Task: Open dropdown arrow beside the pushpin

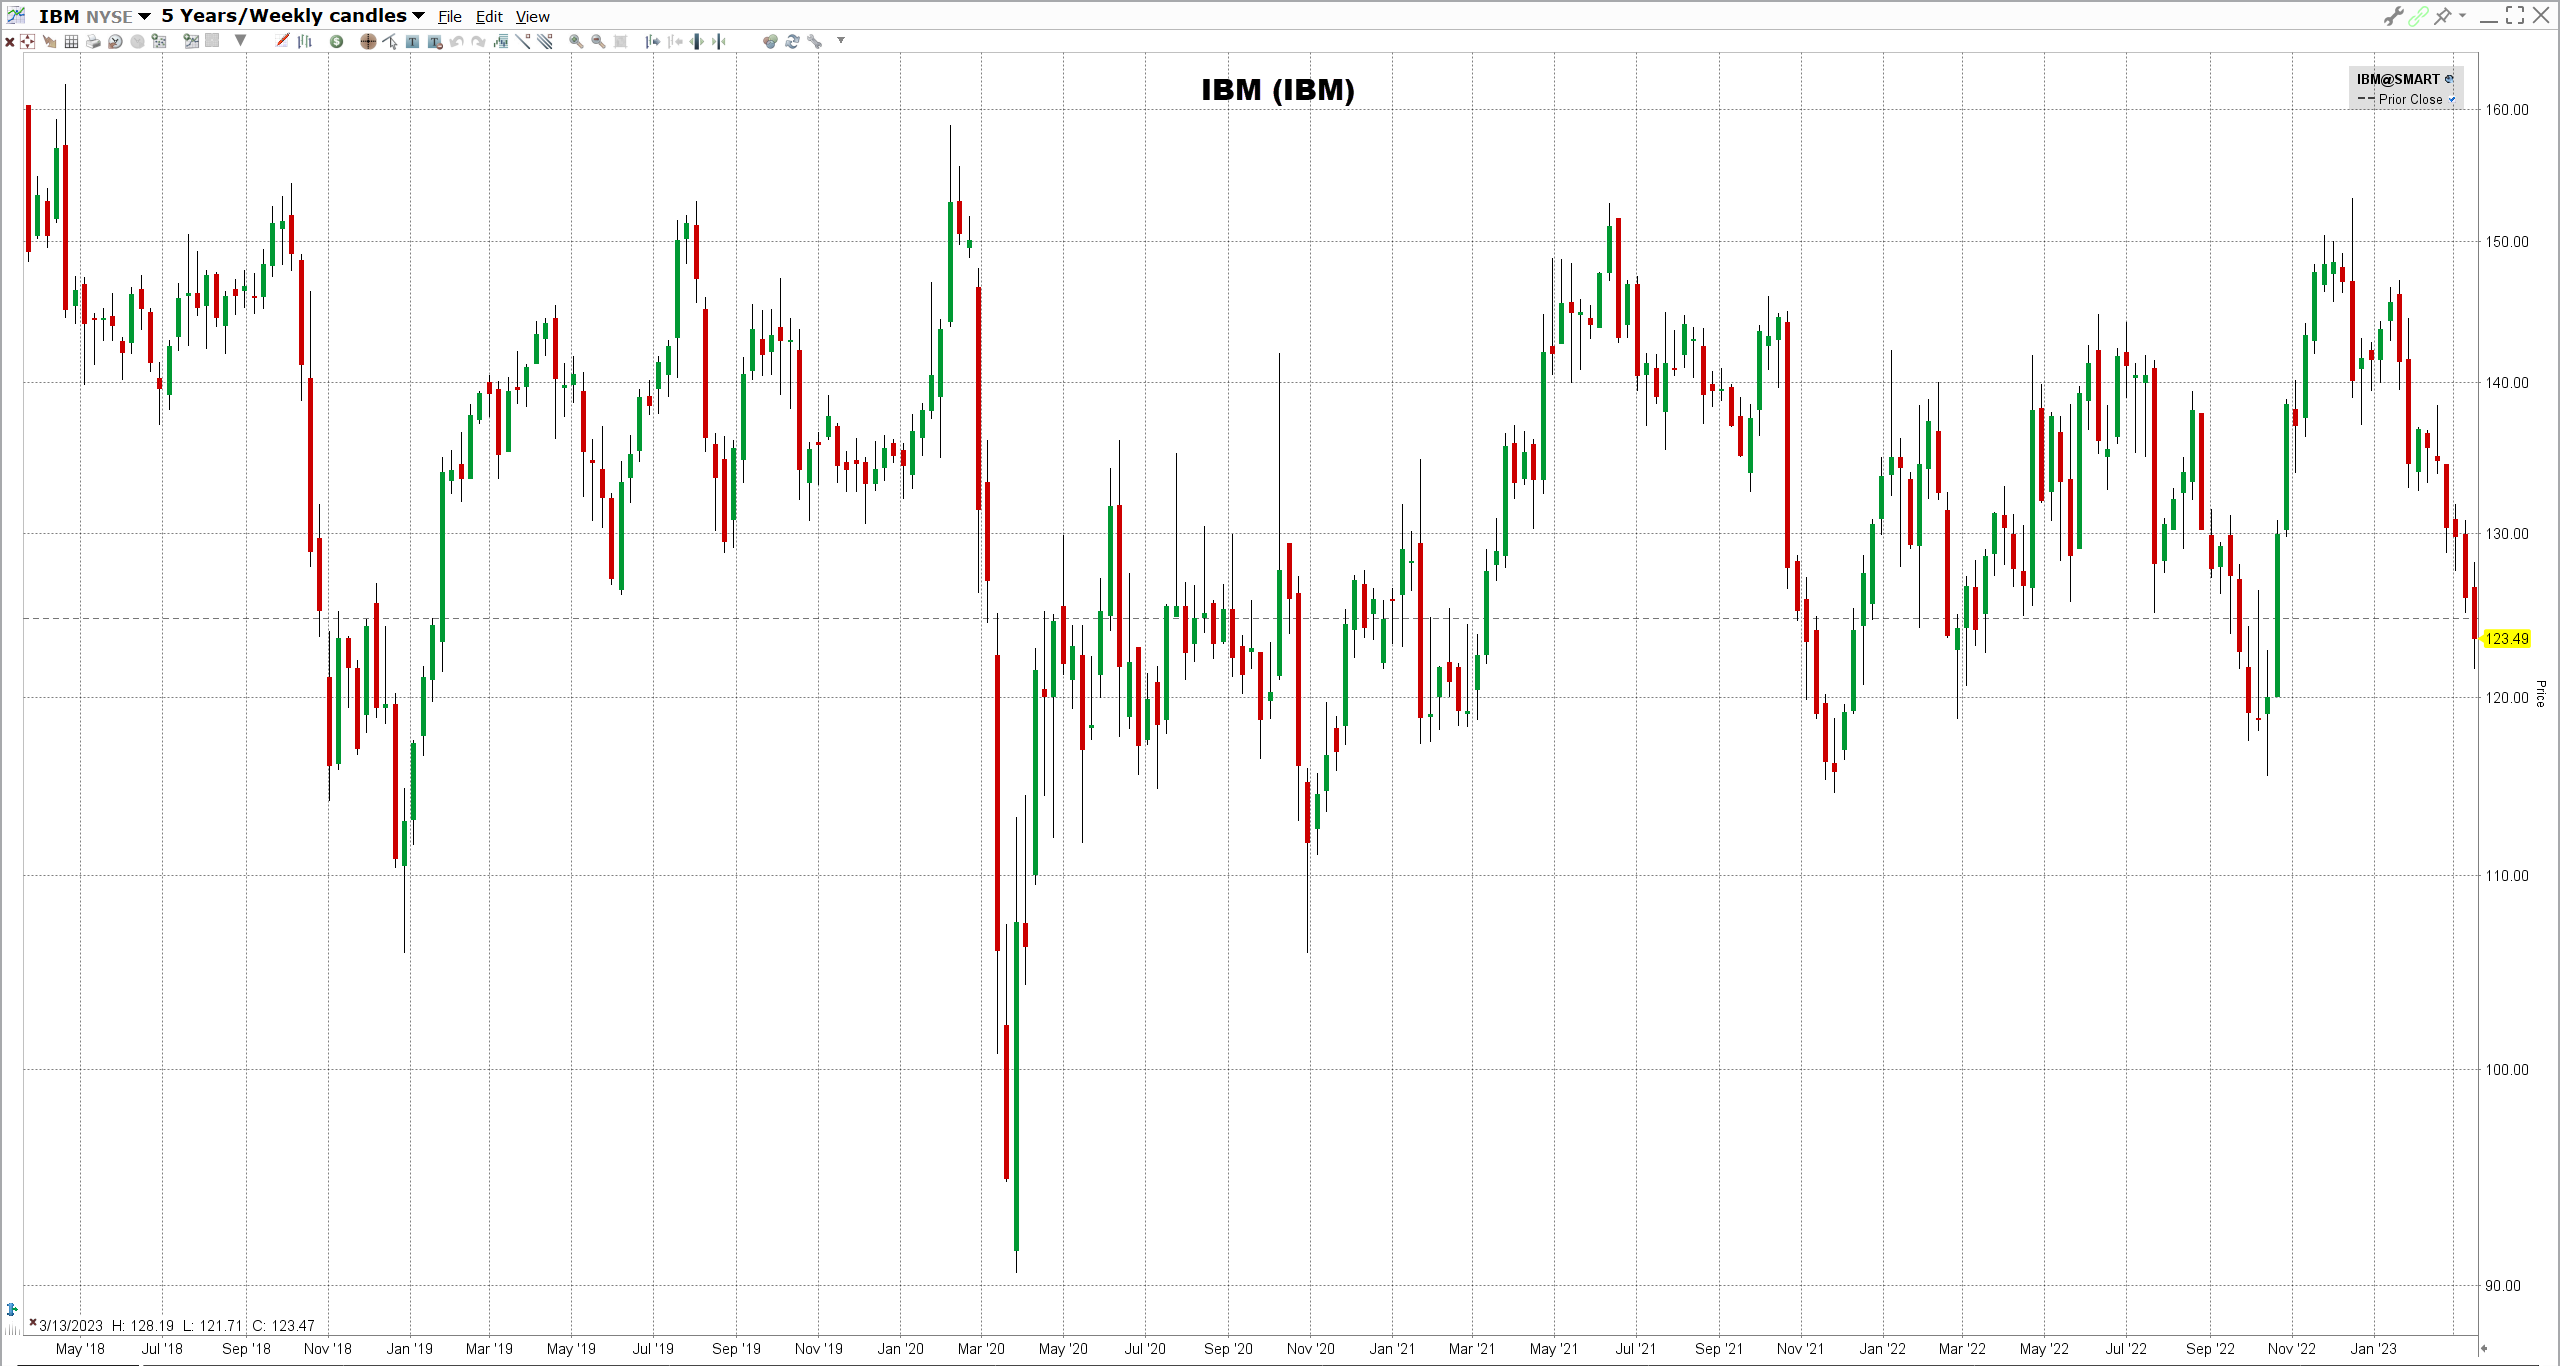Action: point(2462,16)
